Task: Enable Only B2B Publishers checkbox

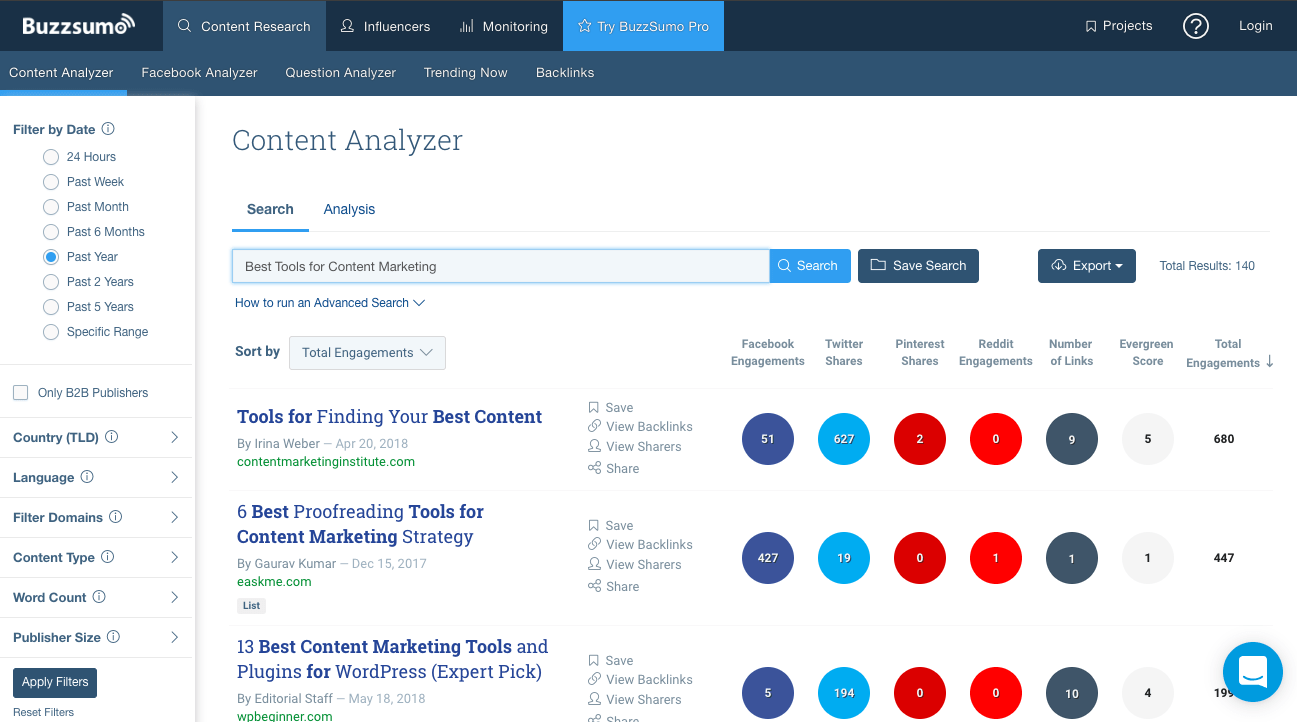Action: (x=20, y=393)
